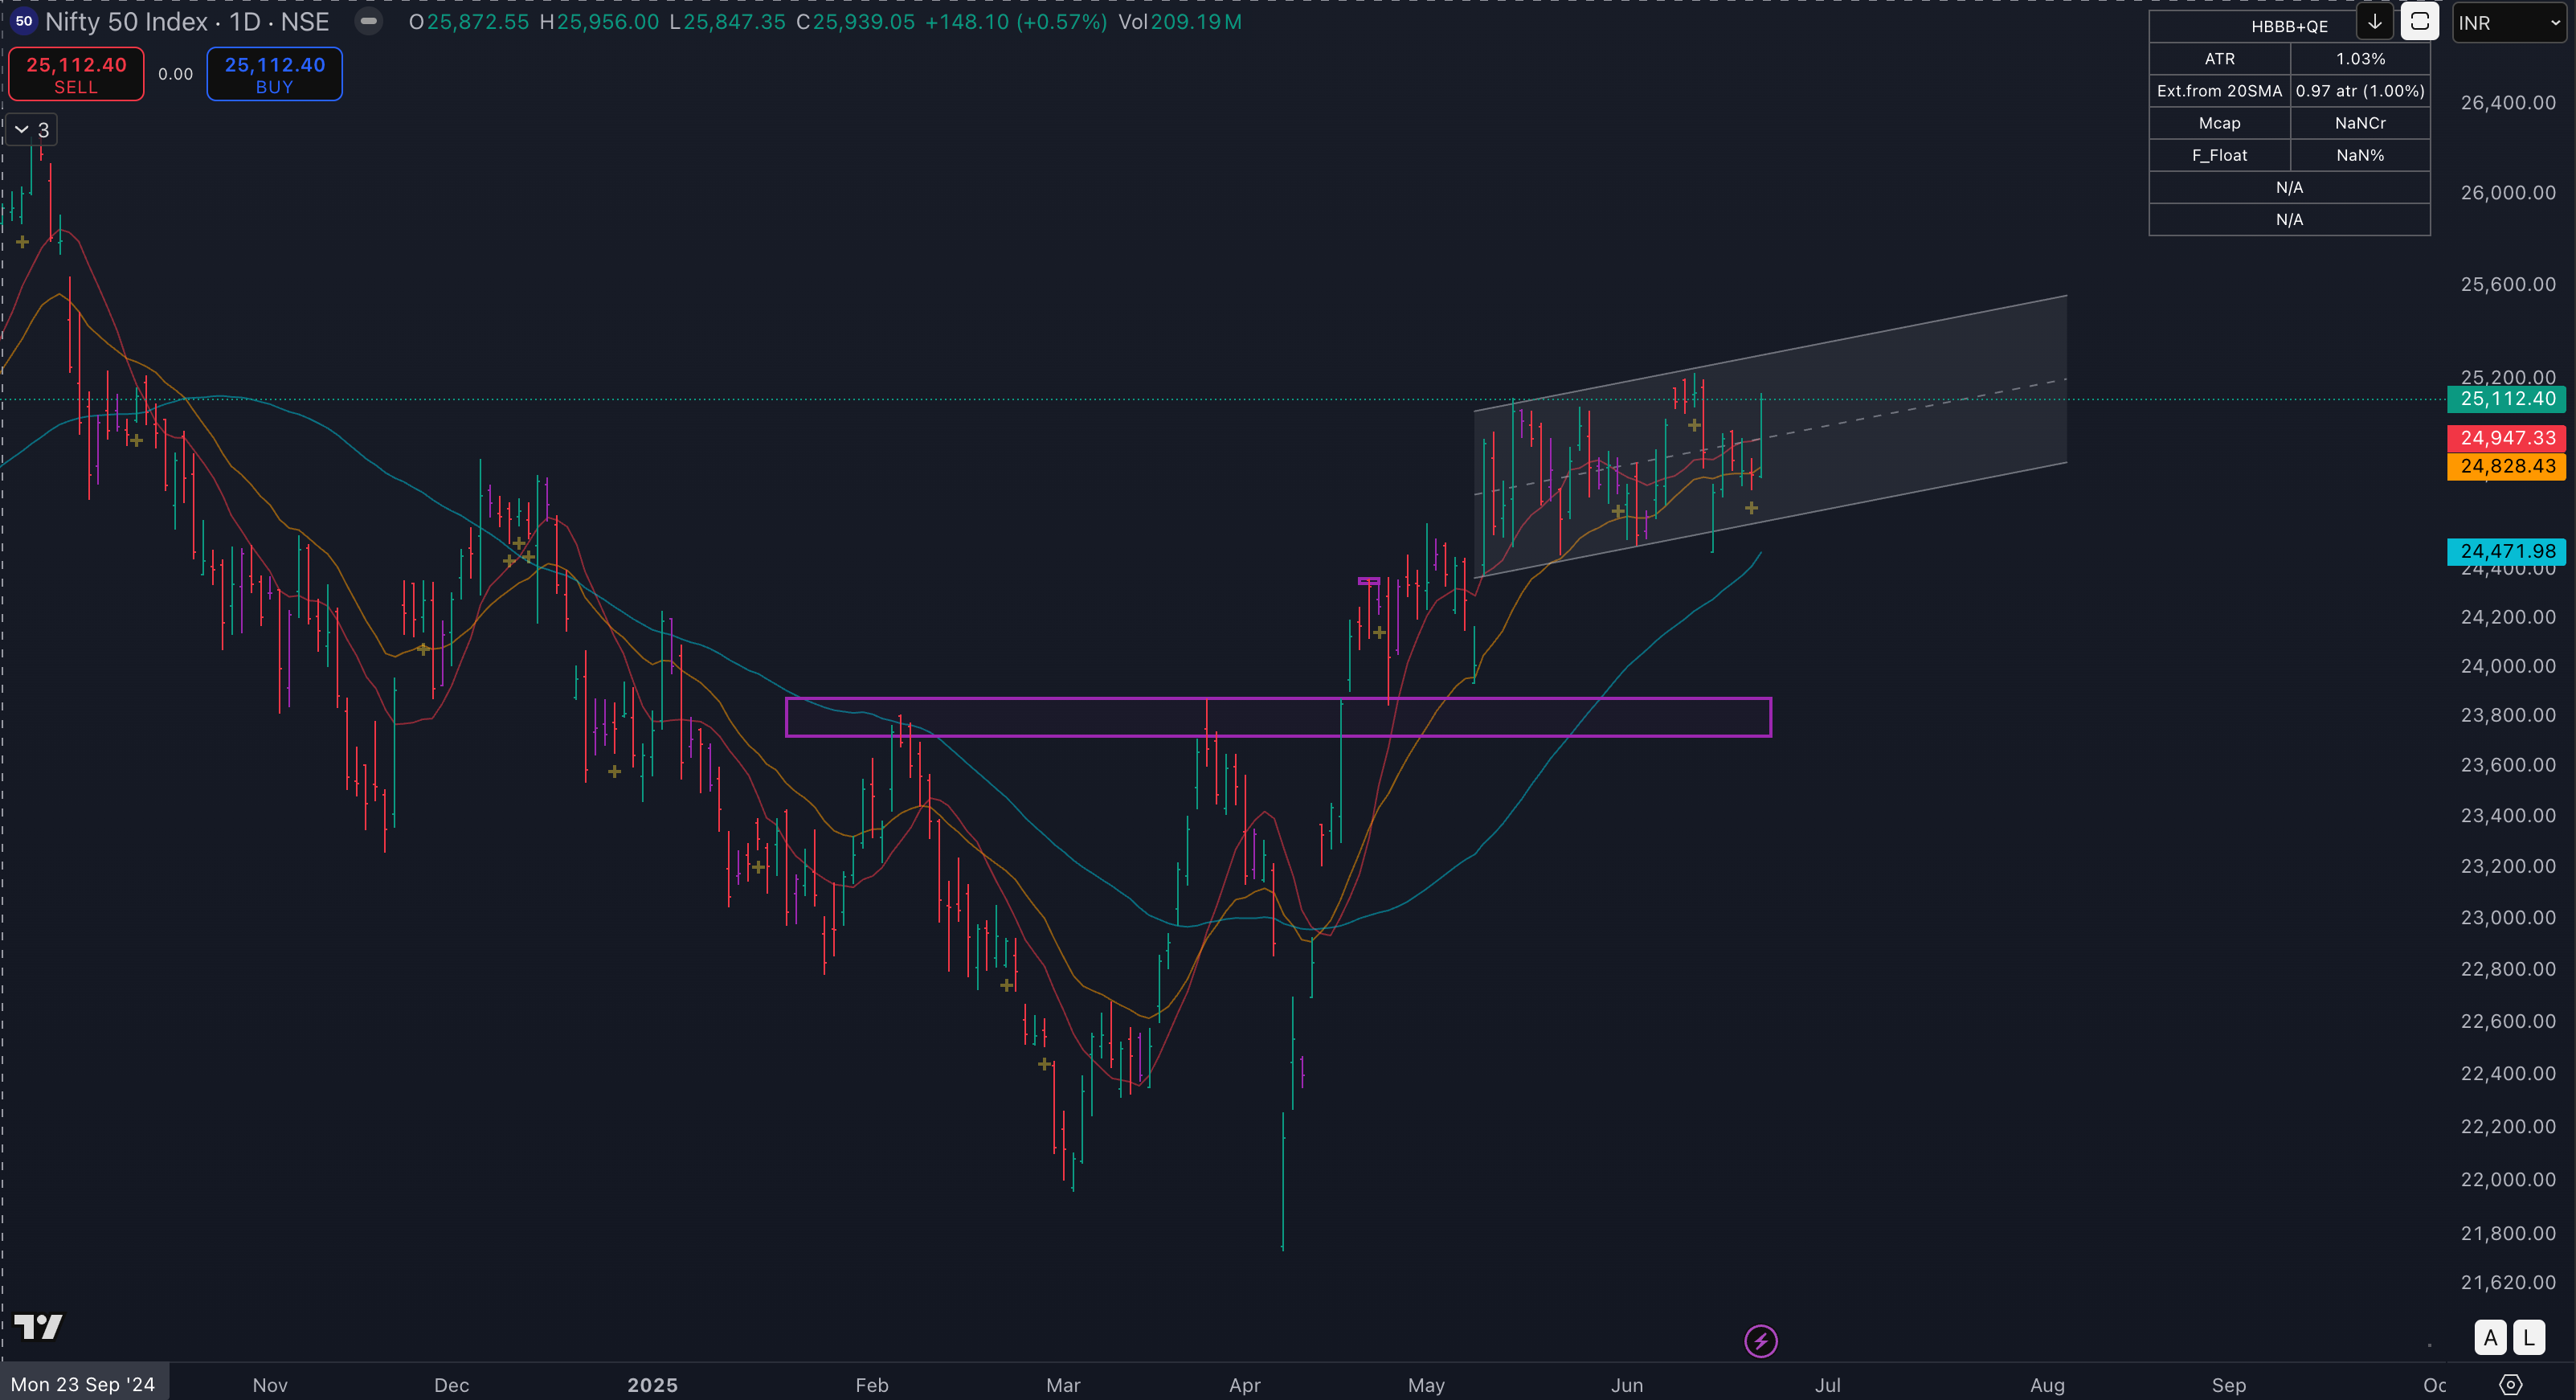Click the 24,947.33 red price label
This screenshot has width=2576, height=1400.
(x=2506, y=438)
